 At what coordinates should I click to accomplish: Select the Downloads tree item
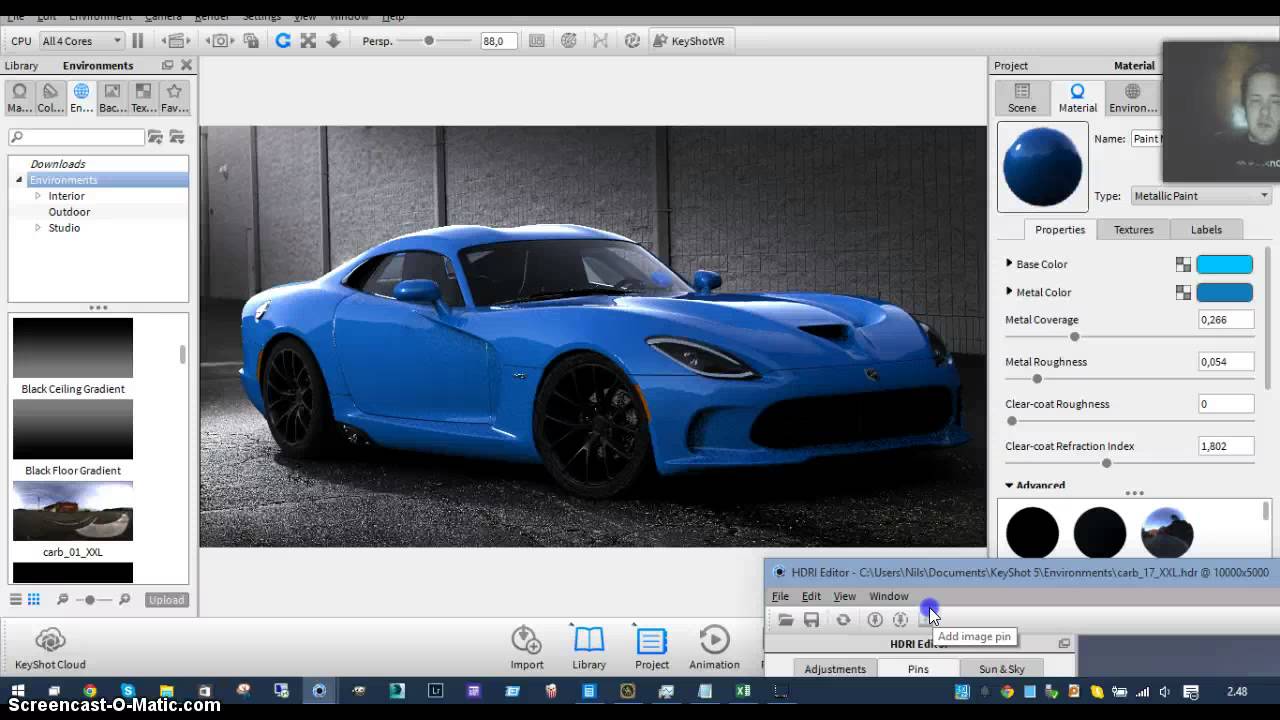tap(58, 164)
